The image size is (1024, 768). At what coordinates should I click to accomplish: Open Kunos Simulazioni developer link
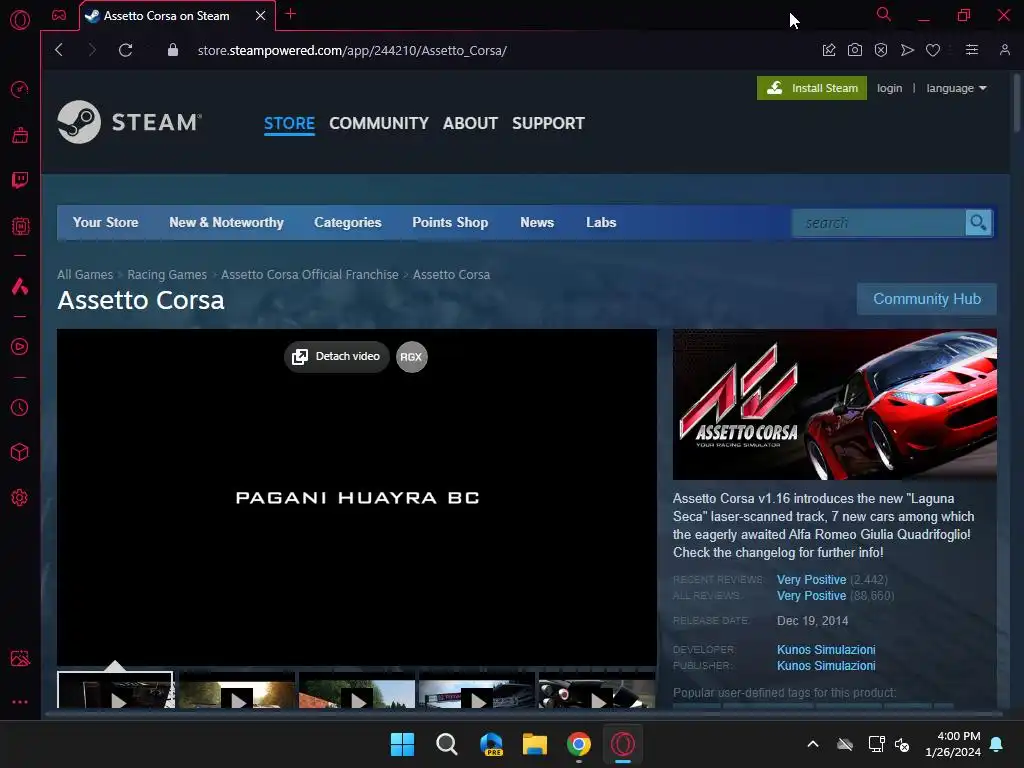[826, 650]
